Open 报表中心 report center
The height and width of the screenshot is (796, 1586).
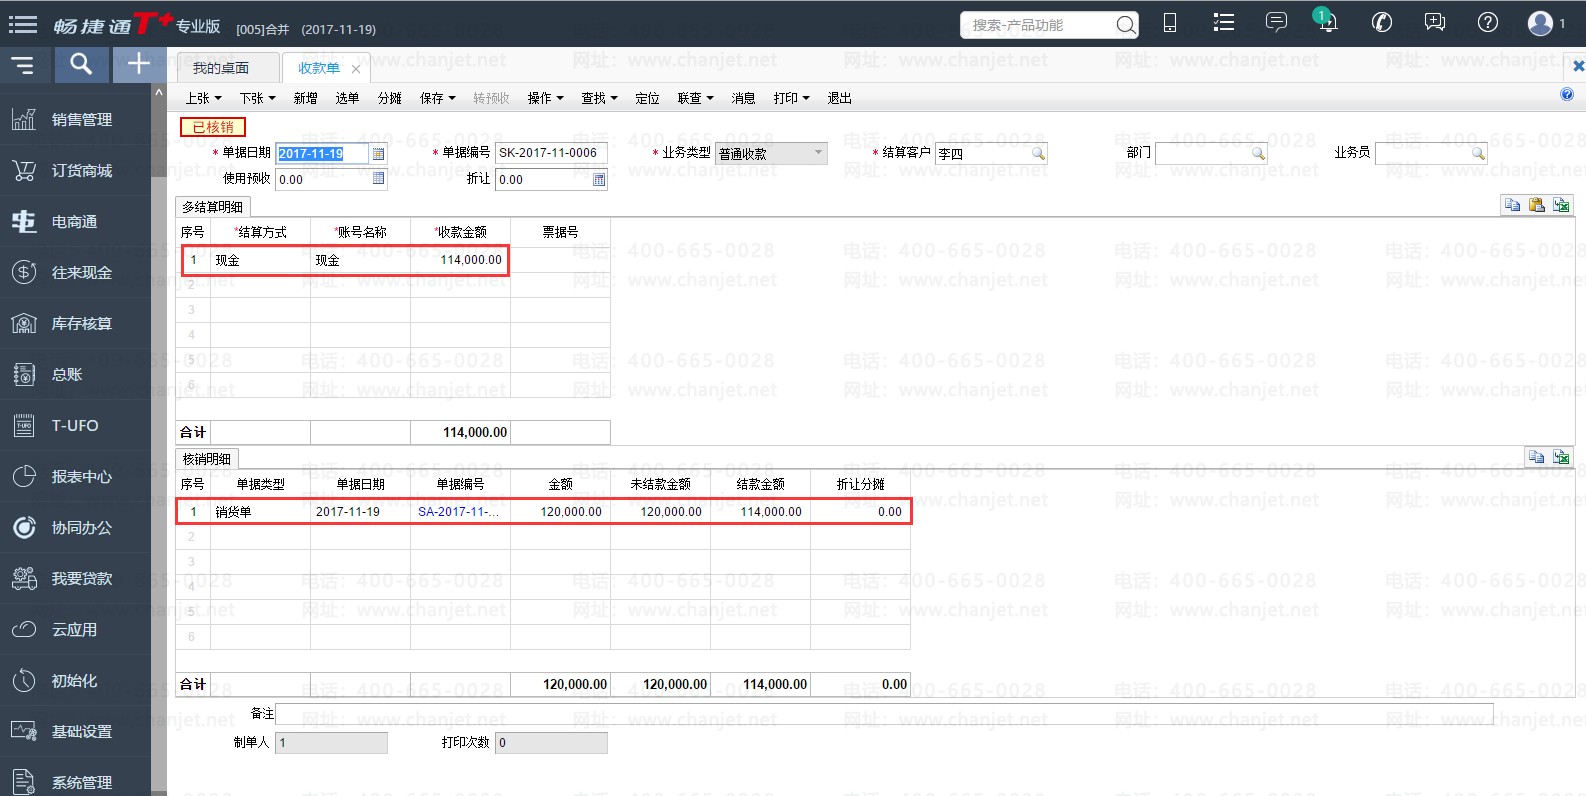pos(76,477)
